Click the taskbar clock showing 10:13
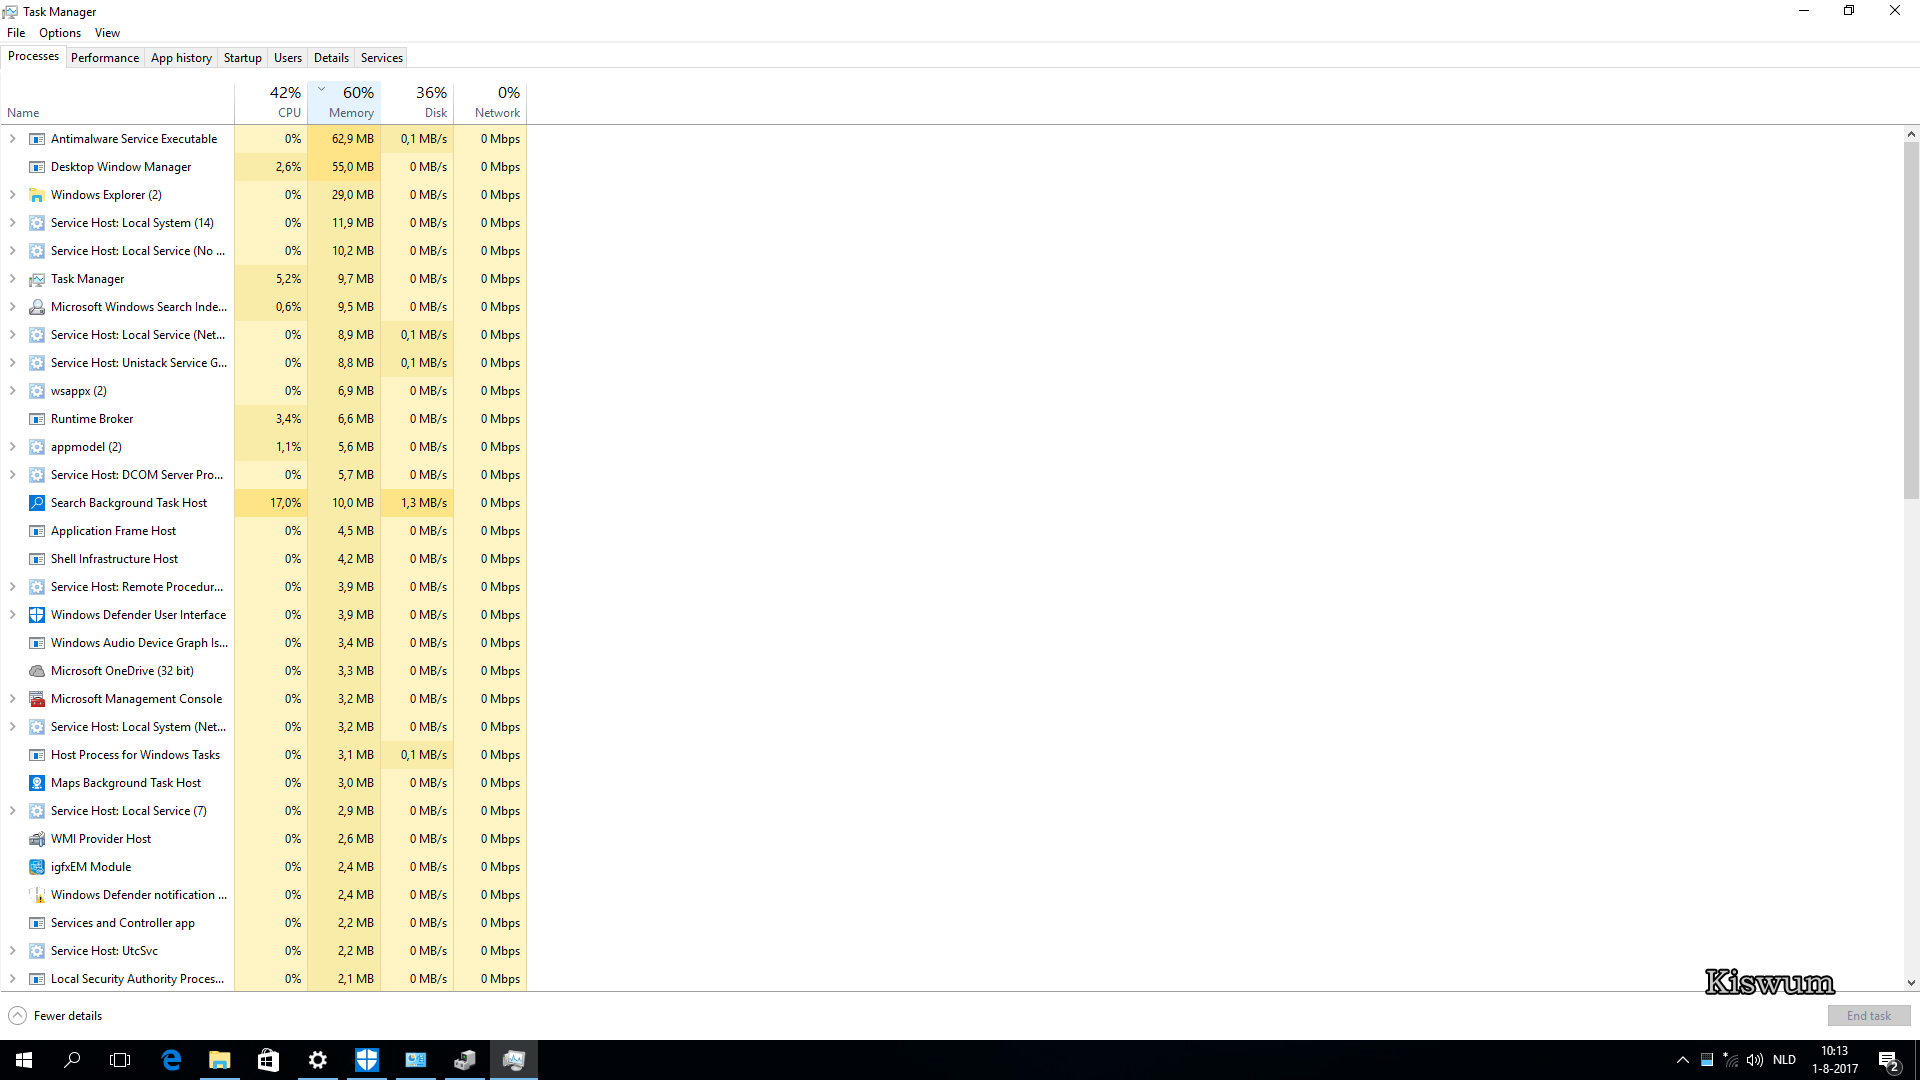Image resolution: width=1920 pixels, height=1080 pixels. click(1835, 1060)
